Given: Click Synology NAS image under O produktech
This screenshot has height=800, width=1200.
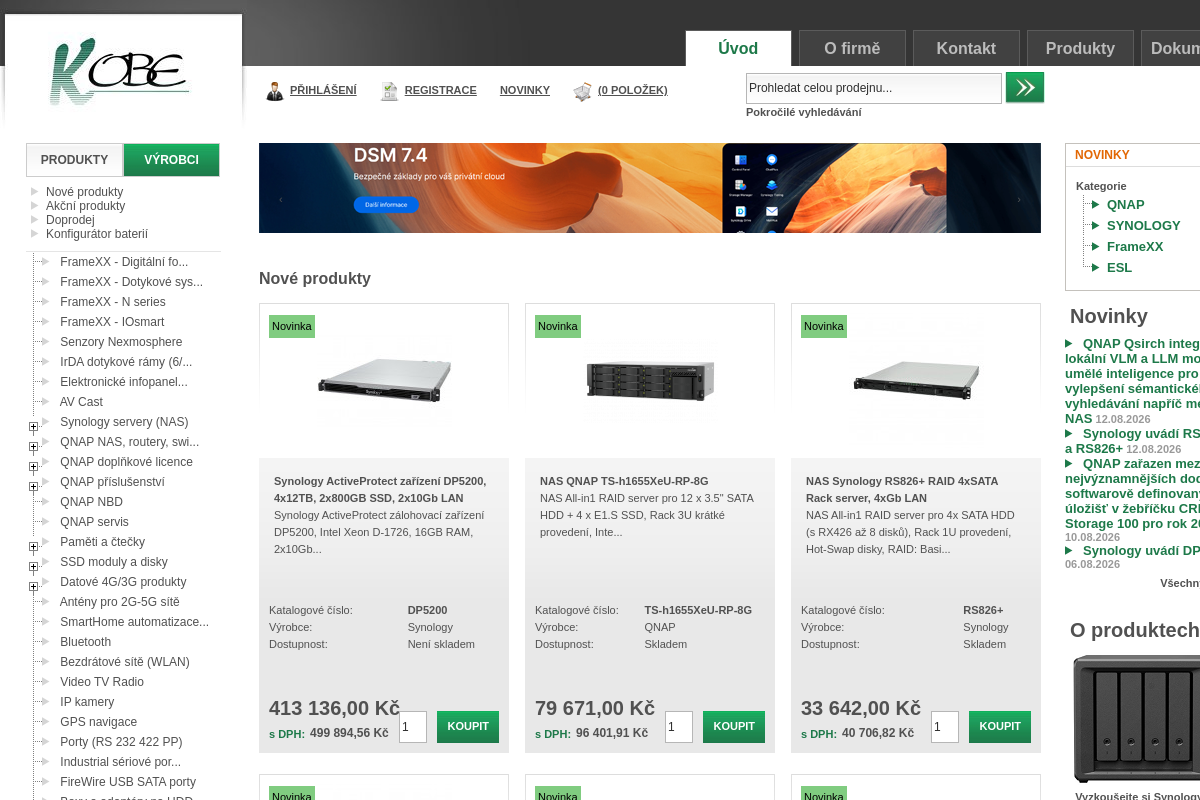Looking at the screenshot, I should 1136,718.
